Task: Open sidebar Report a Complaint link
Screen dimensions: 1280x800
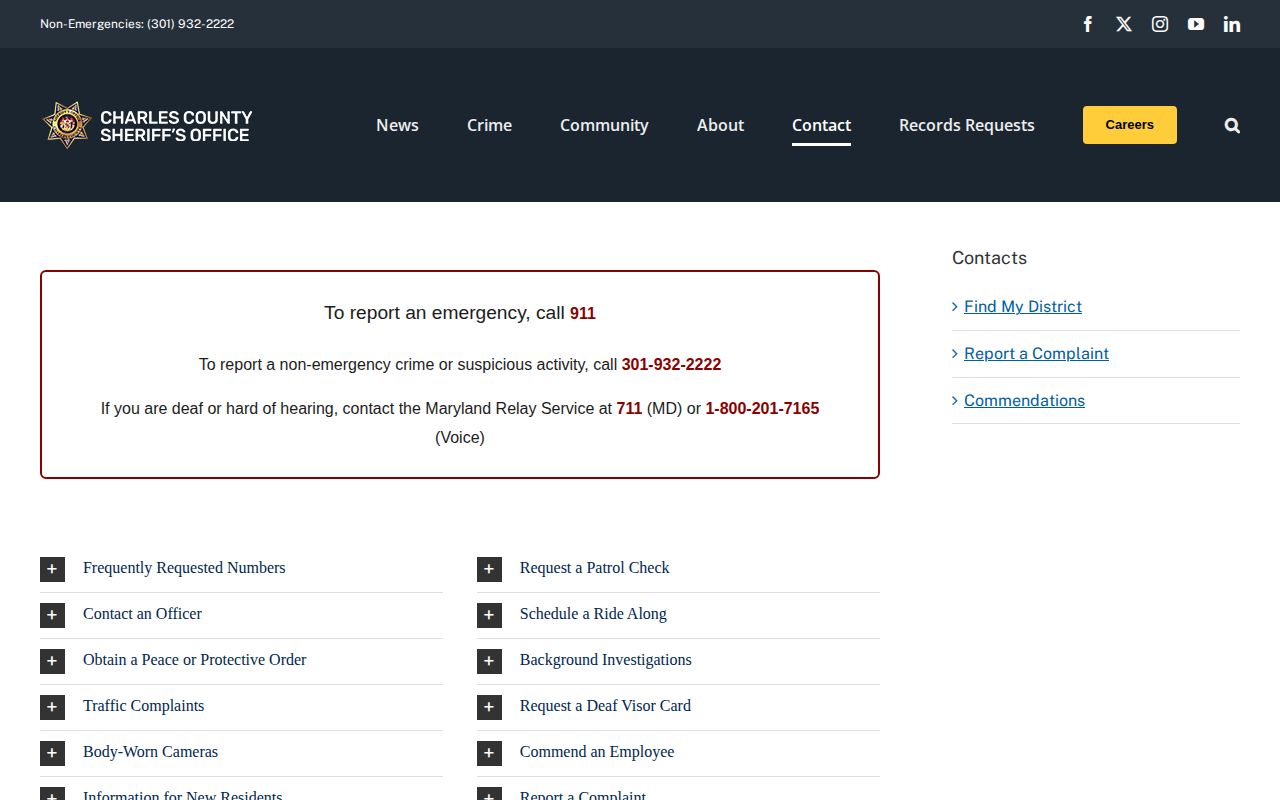Action: click(1036, 354)
